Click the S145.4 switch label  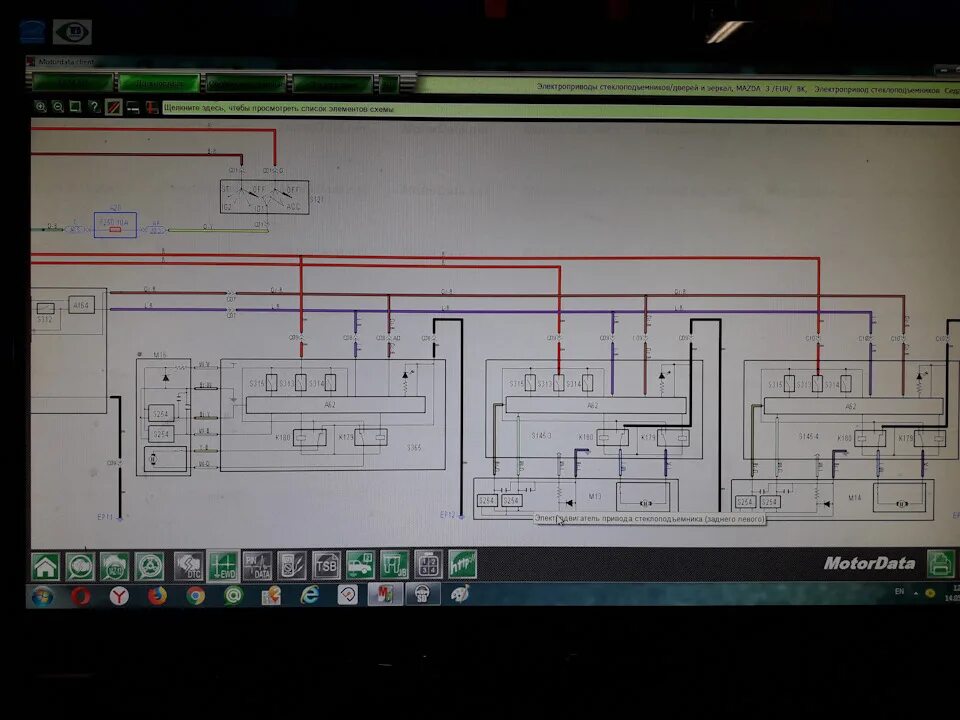[808, 437]
